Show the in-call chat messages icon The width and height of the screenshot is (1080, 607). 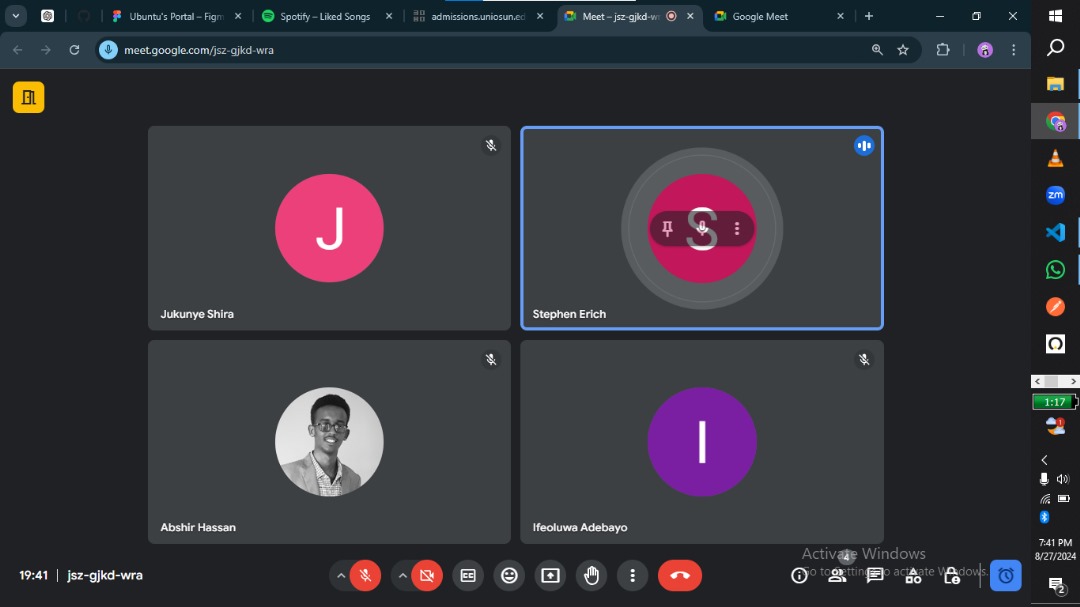(x=874, y=575)
